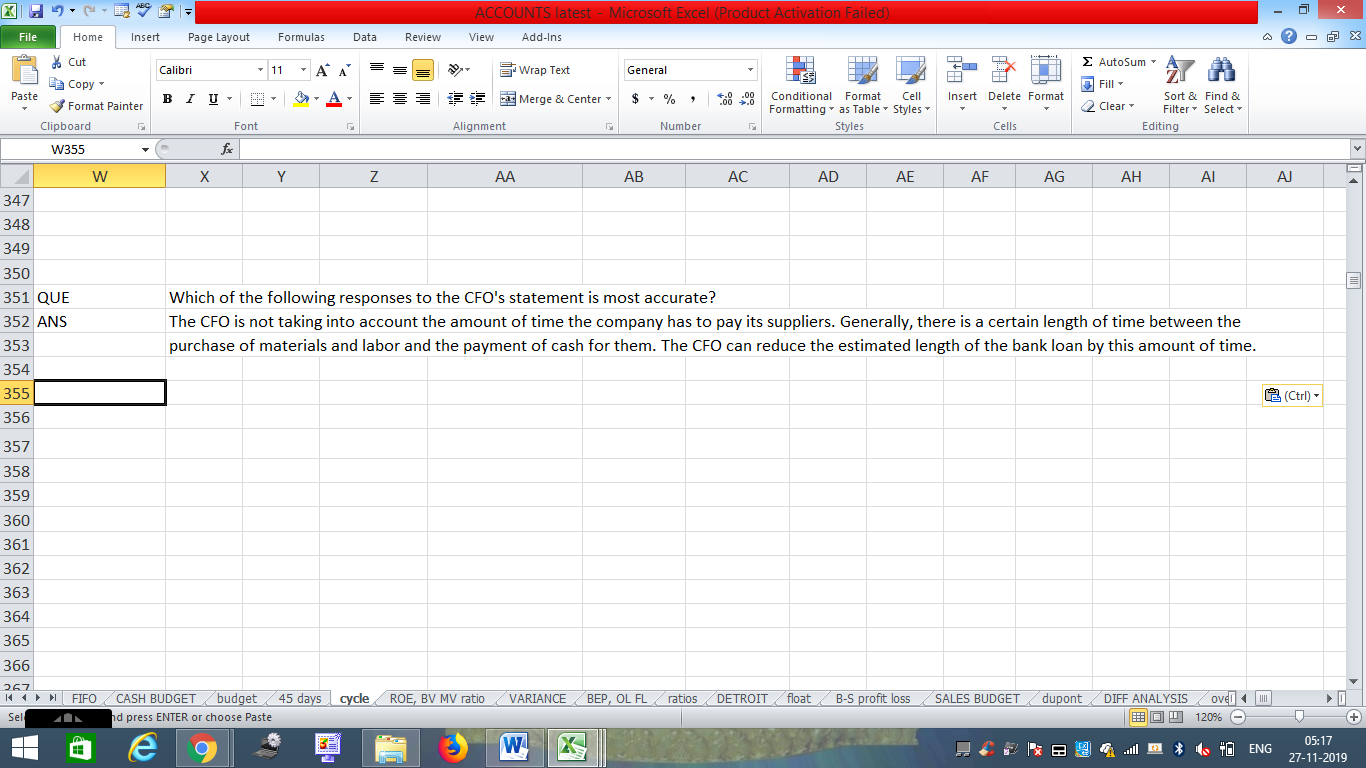Click the Sort & Filter icon
The width and height of the screenshot is (1366, 768).
tap(1180, 73)
